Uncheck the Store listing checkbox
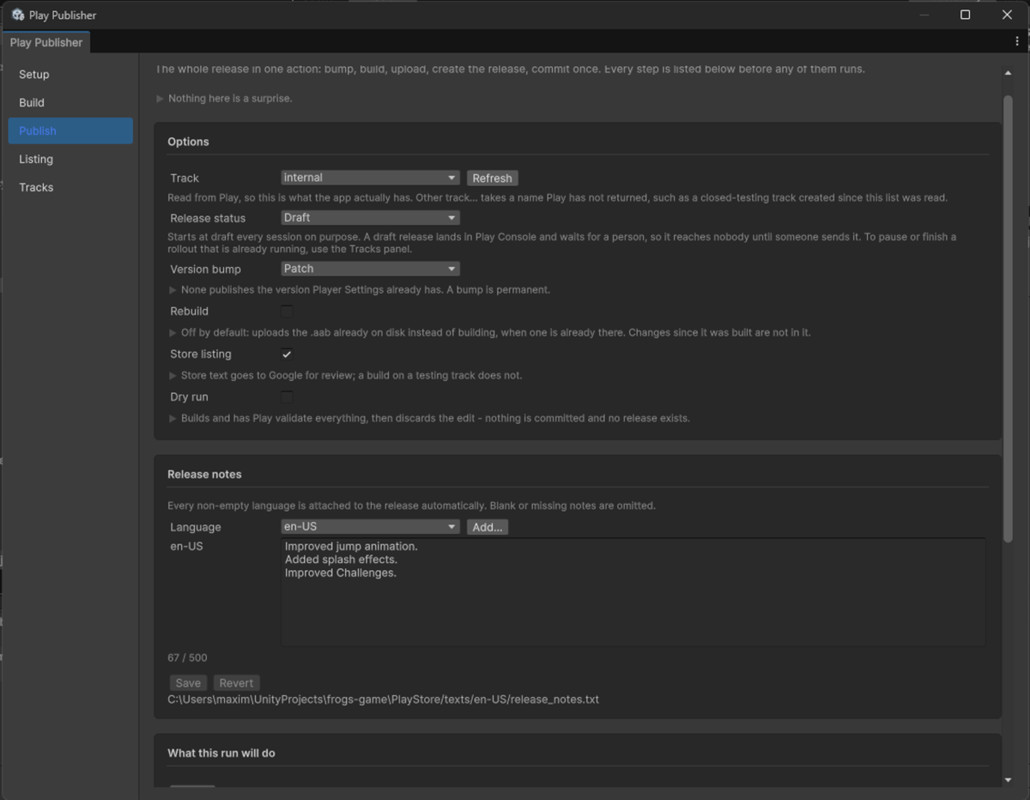 click(287, 354)
